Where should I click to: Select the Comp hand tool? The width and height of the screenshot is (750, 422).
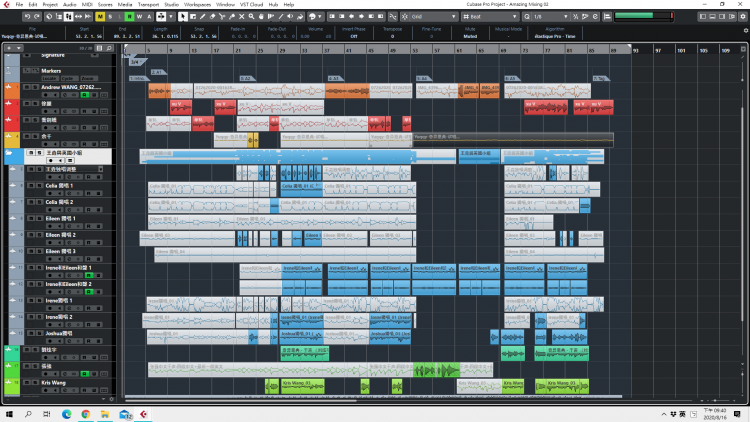pyautogui.click(x=261, y=17)
